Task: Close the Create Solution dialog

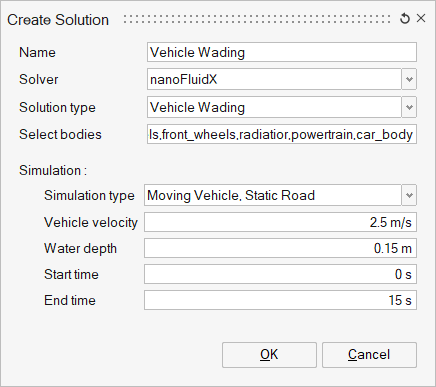Action: [x=421, y=18]
